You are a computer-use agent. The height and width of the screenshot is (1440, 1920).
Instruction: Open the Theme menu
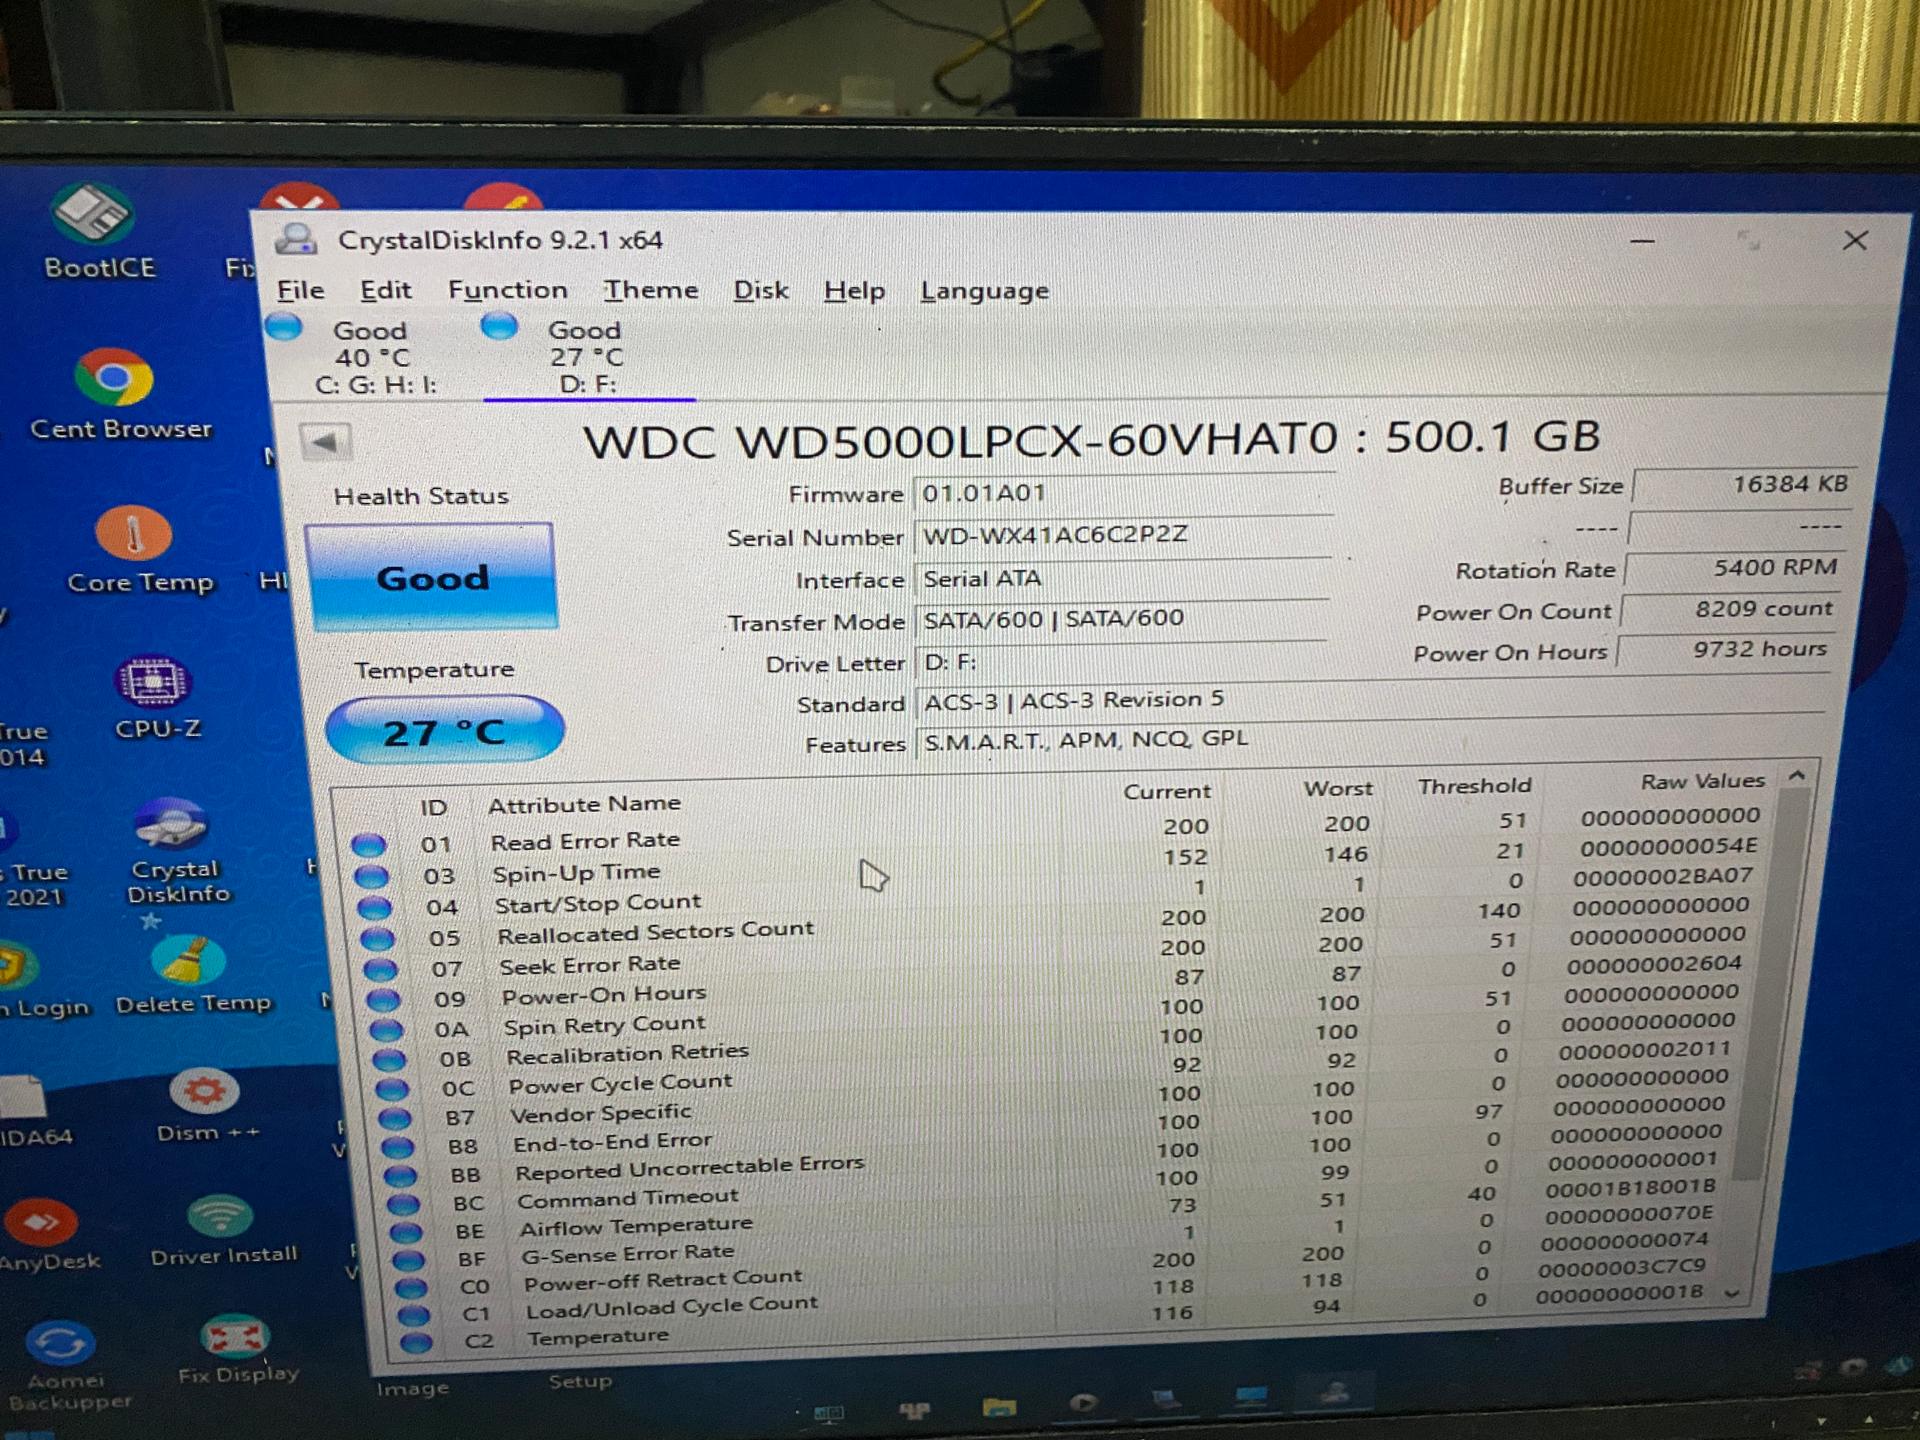[x=651, y=291]
